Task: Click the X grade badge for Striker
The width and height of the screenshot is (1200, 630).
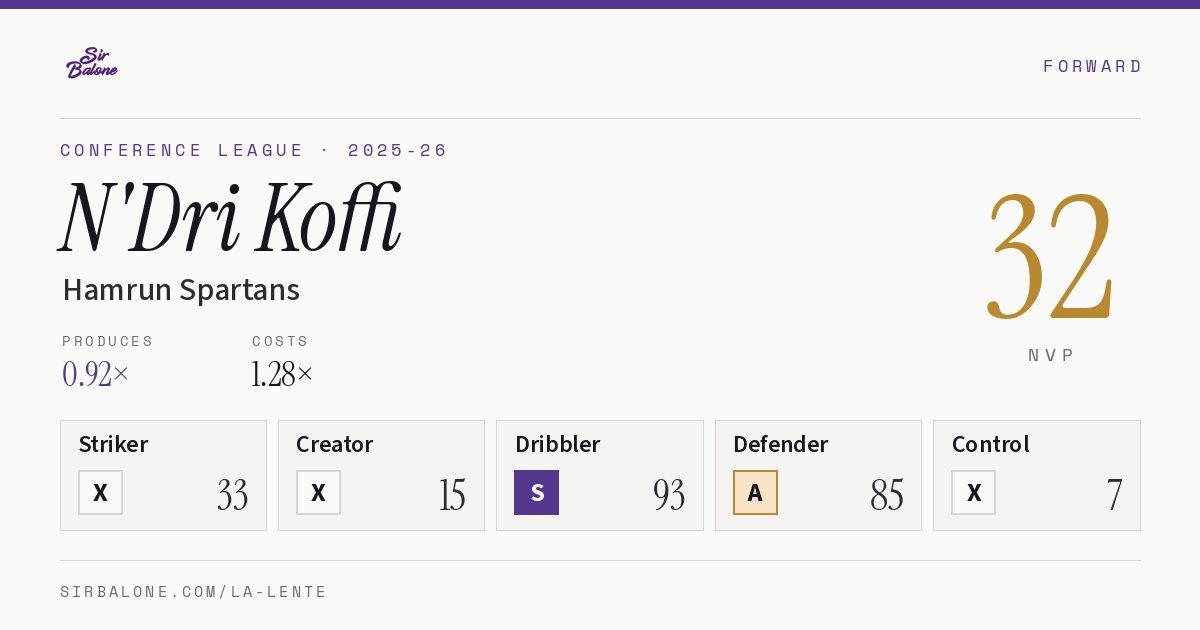Action: [x=101, y=493]
